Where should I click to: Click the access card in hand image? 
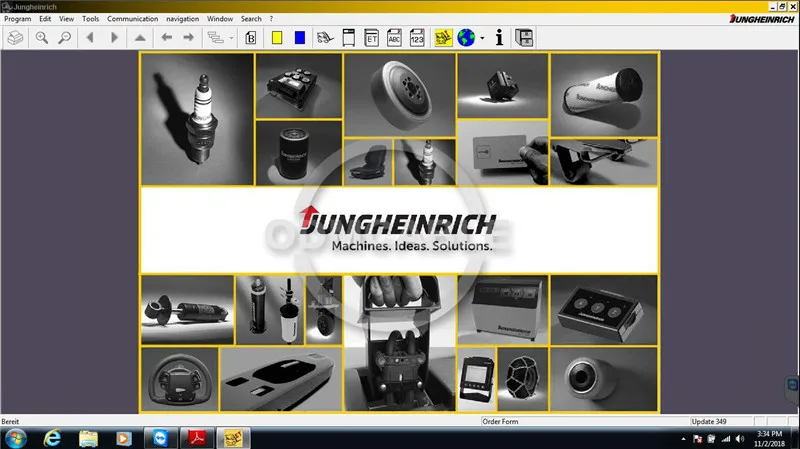point(503,153)
